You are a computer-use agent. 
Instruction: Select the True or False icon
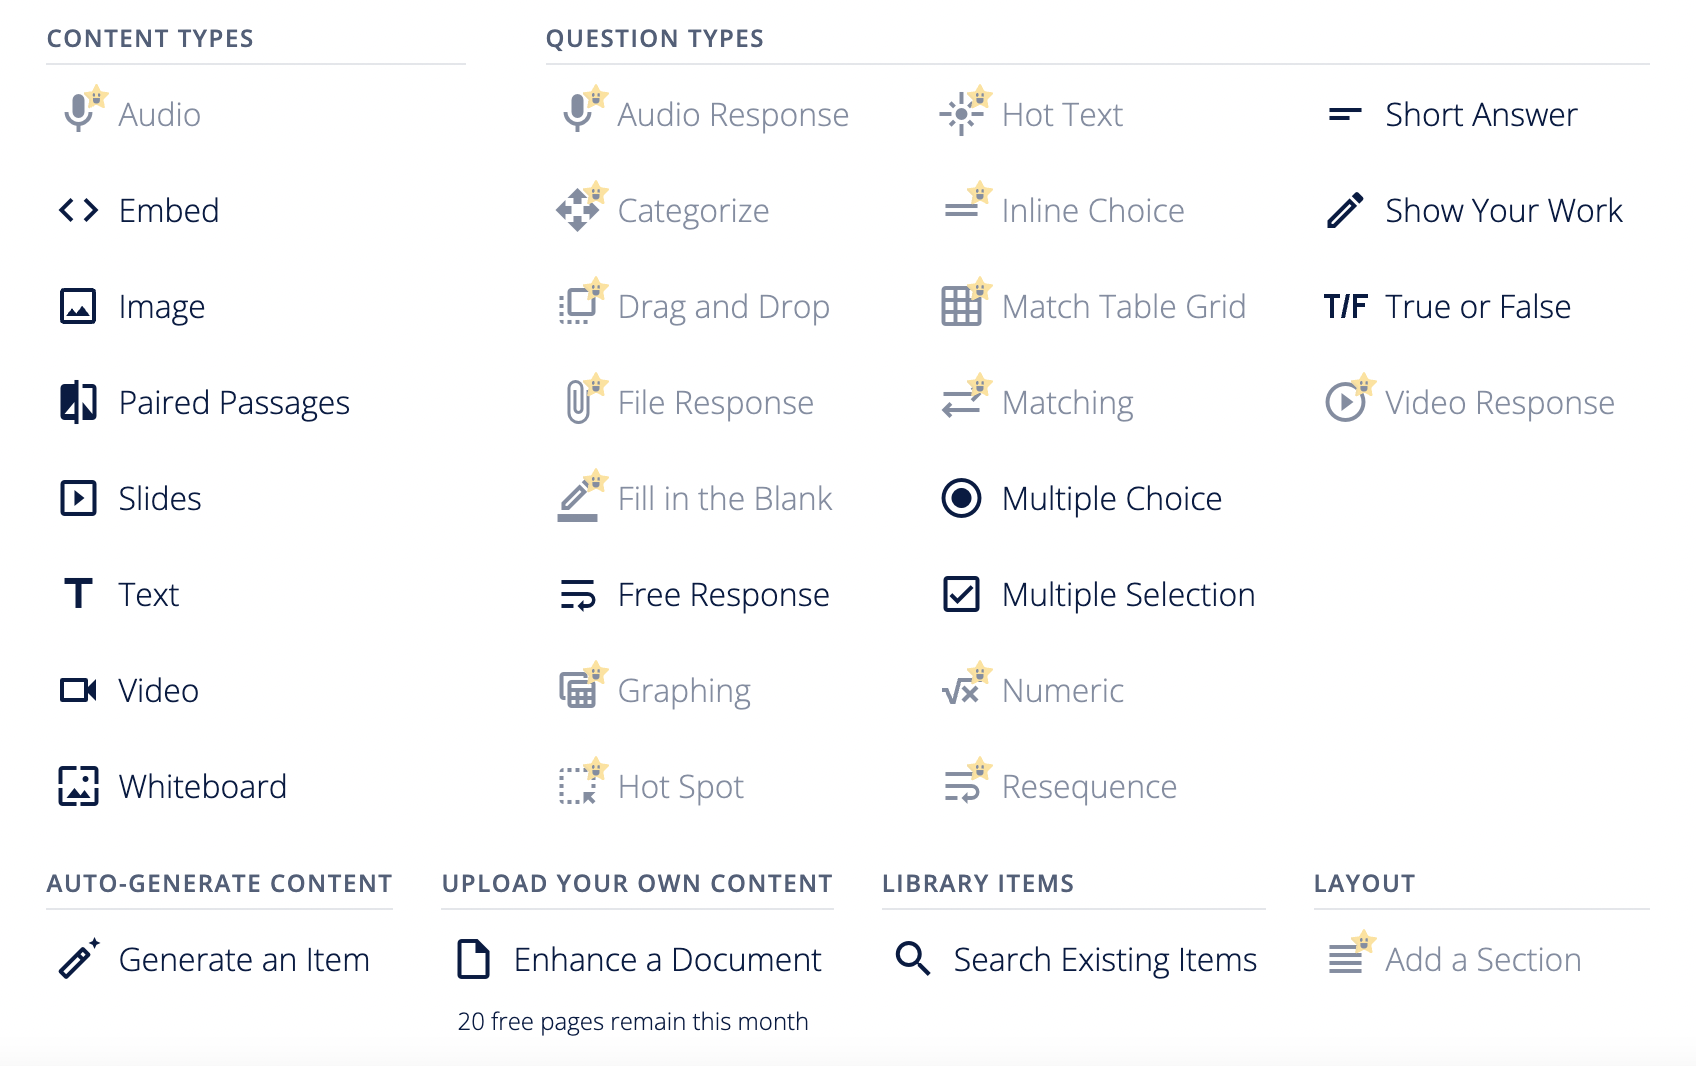(x=1345, y=306)
